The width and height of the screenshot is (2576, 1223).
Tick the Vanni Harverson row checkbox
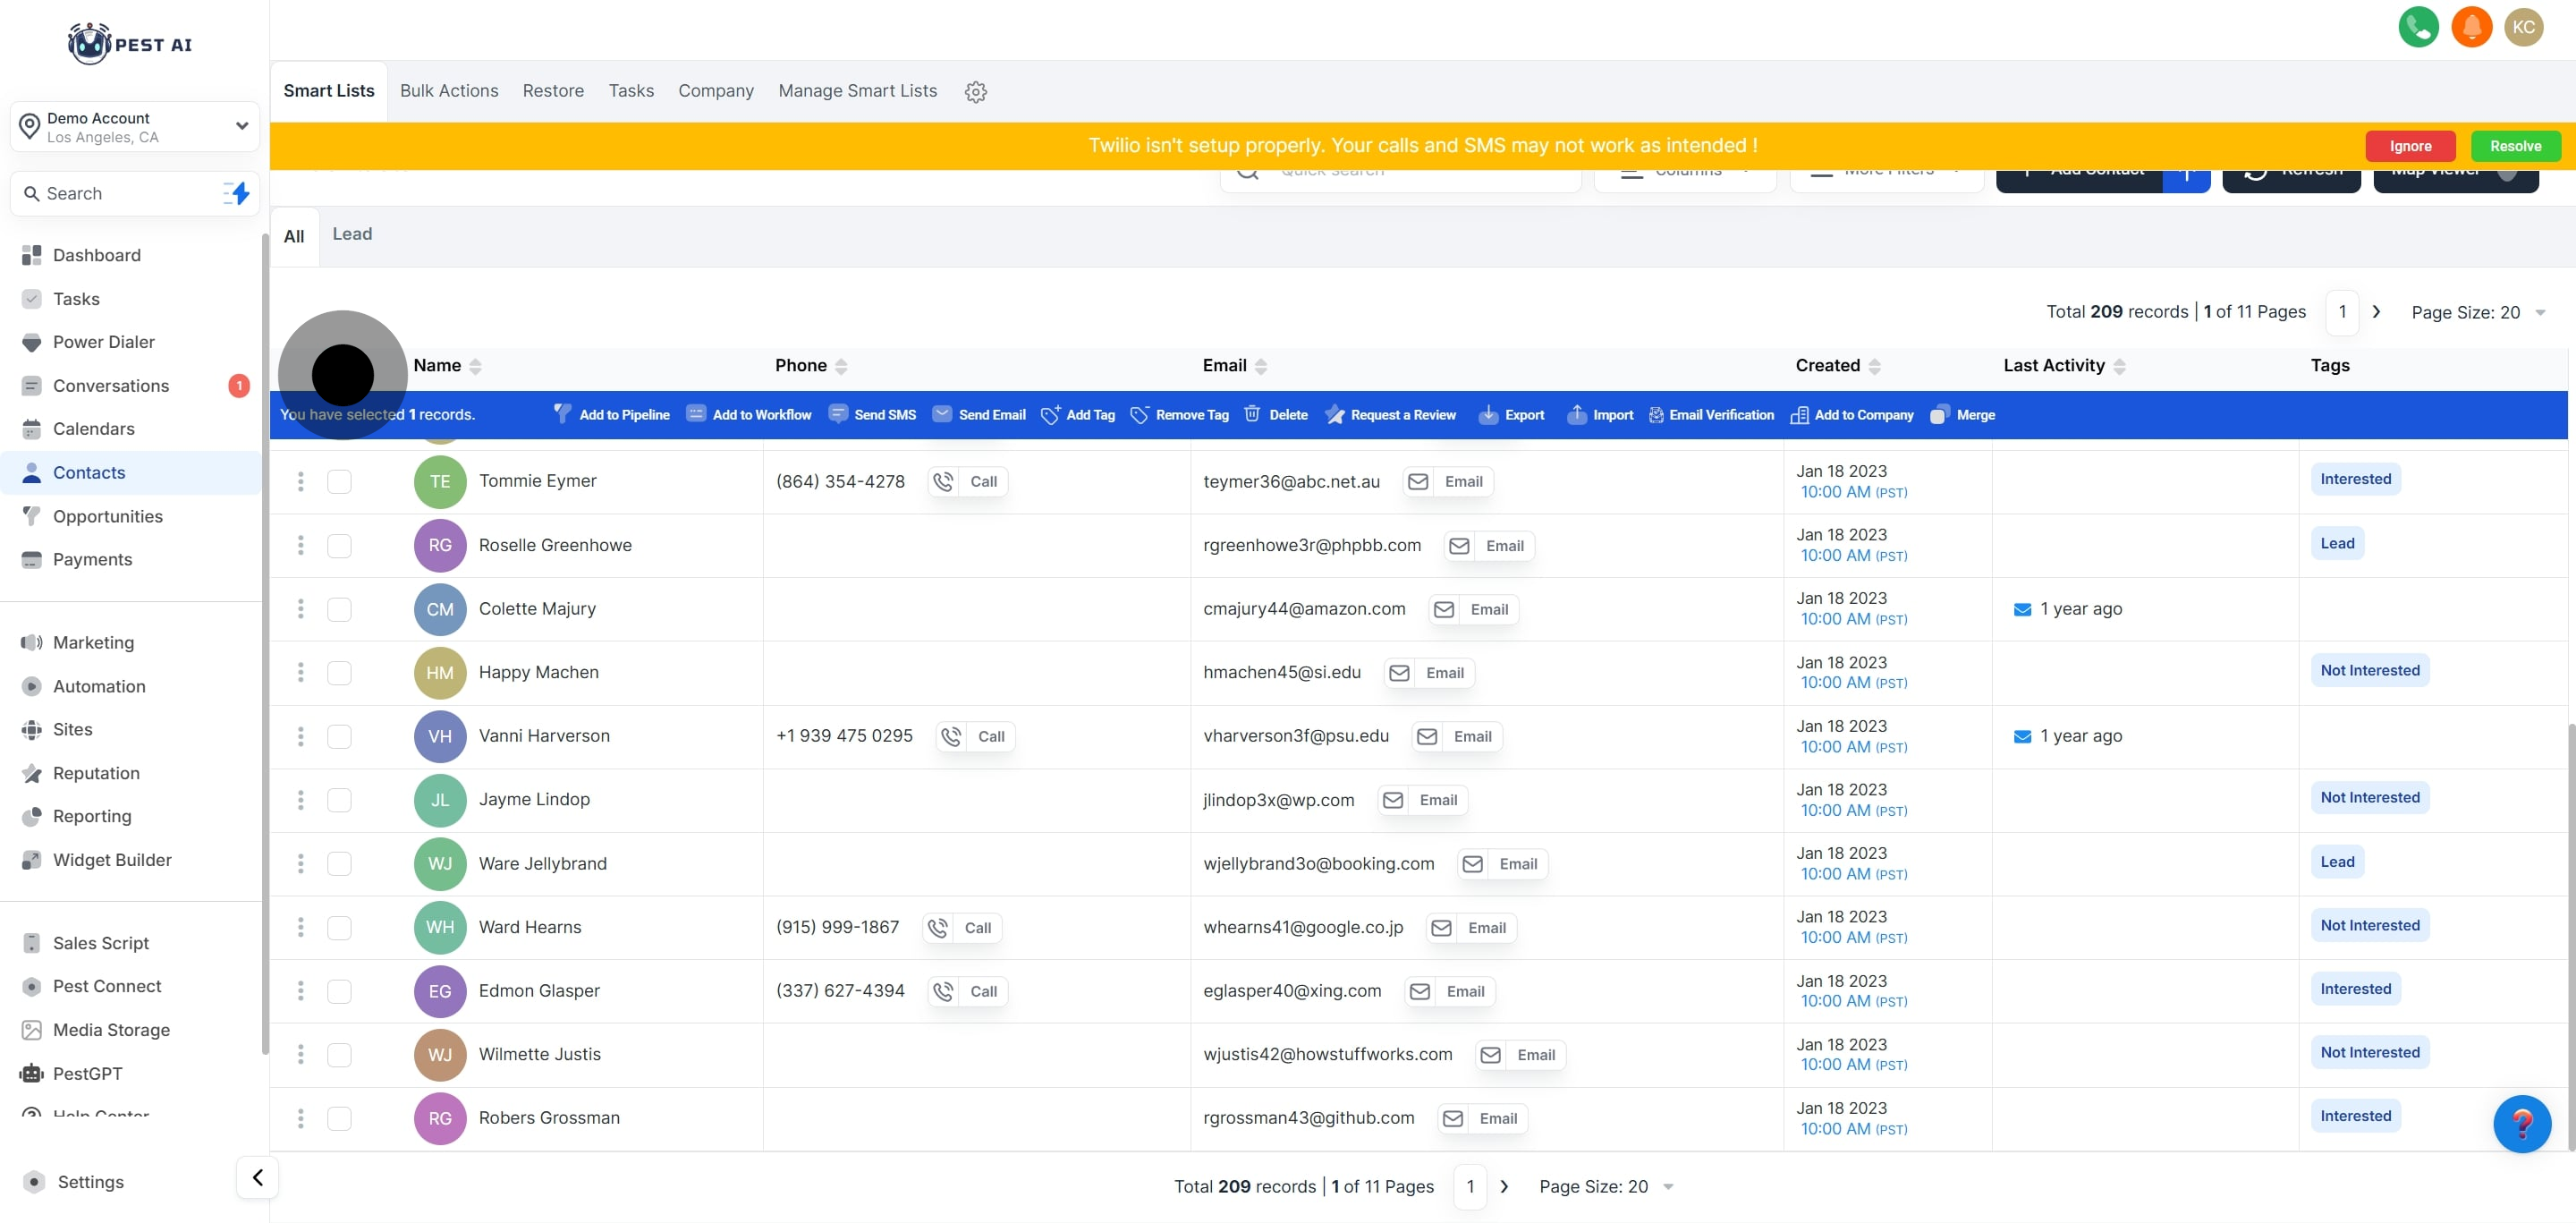pos(339,736)
